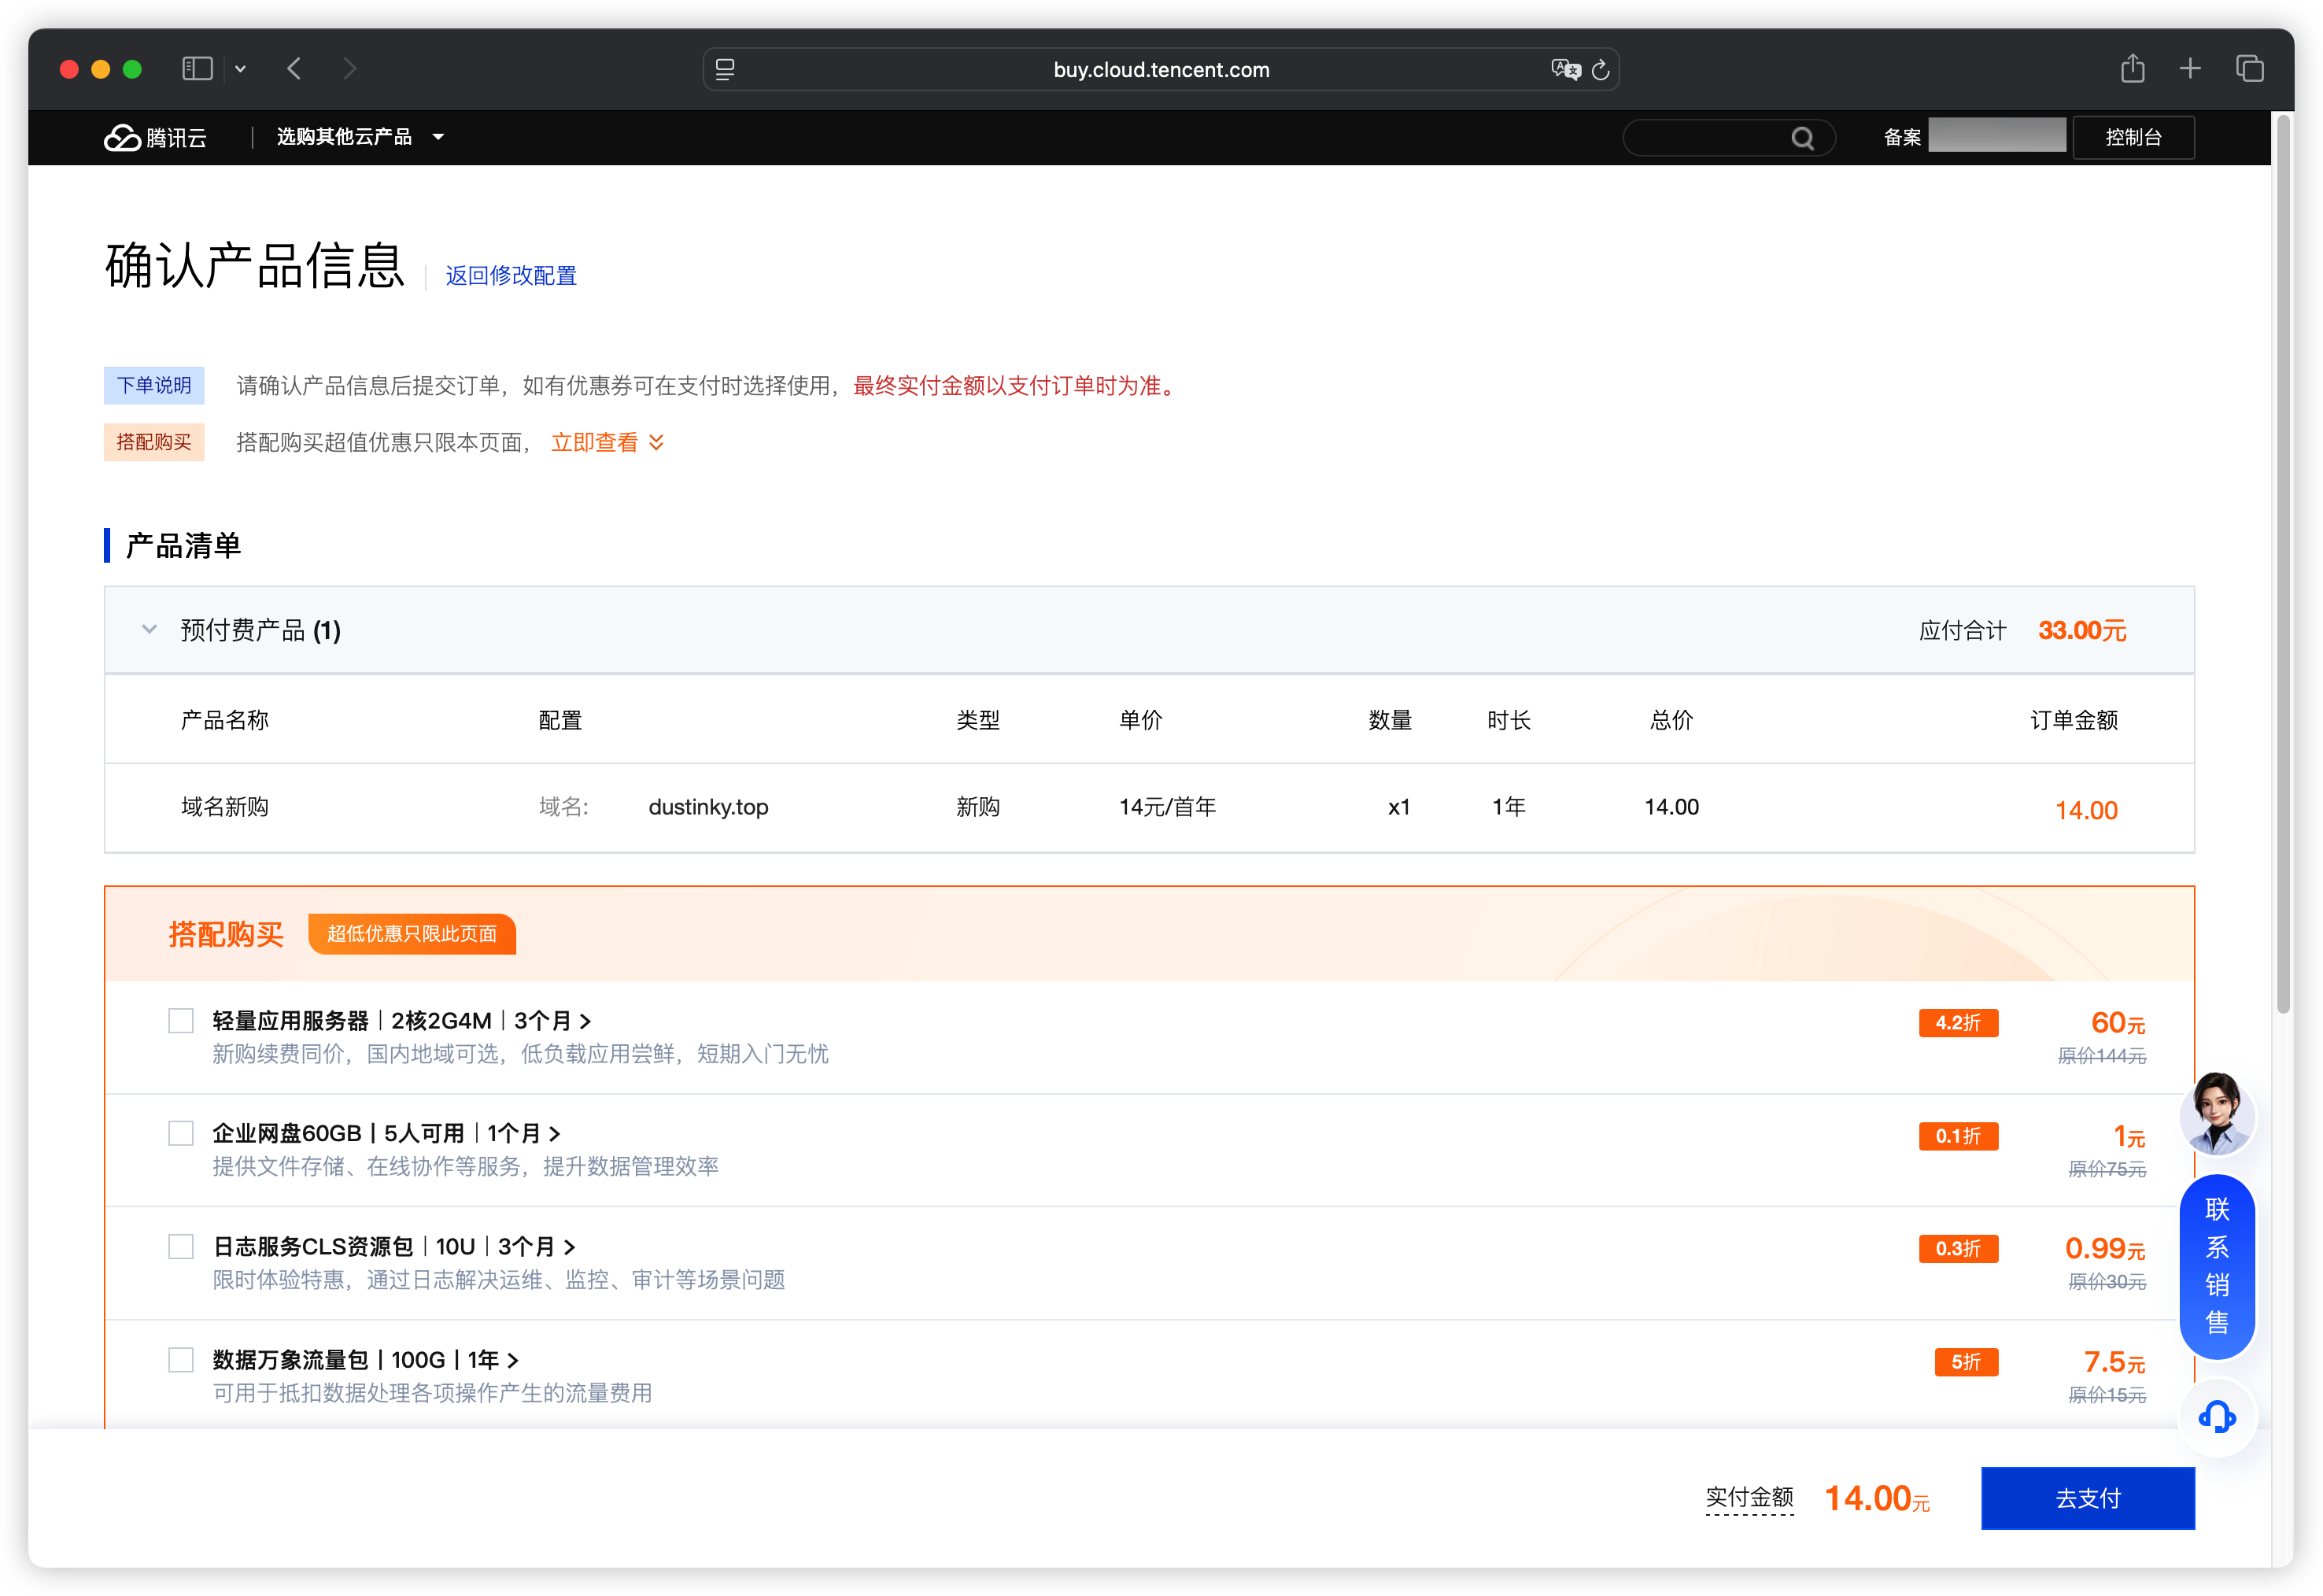
Task: Open the headset customer support icon
Action: 2216,1416
